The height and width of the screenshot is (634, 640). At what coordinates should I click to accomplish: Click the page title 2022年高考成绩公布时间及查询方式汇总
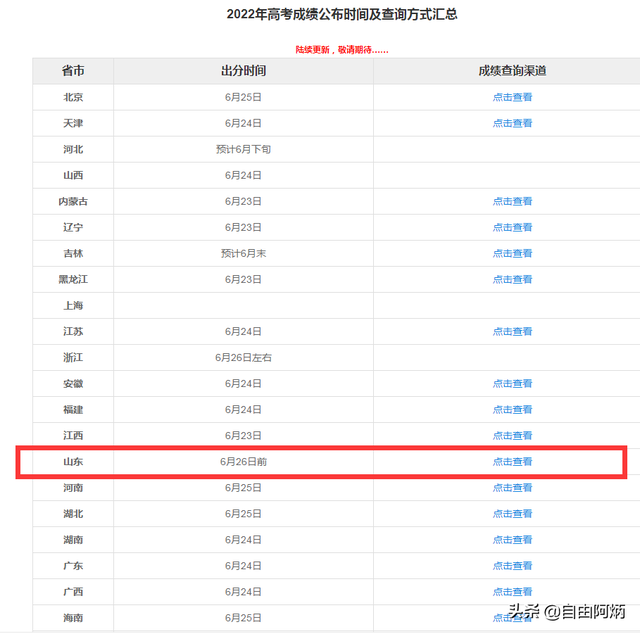click(x=342, y=14)
